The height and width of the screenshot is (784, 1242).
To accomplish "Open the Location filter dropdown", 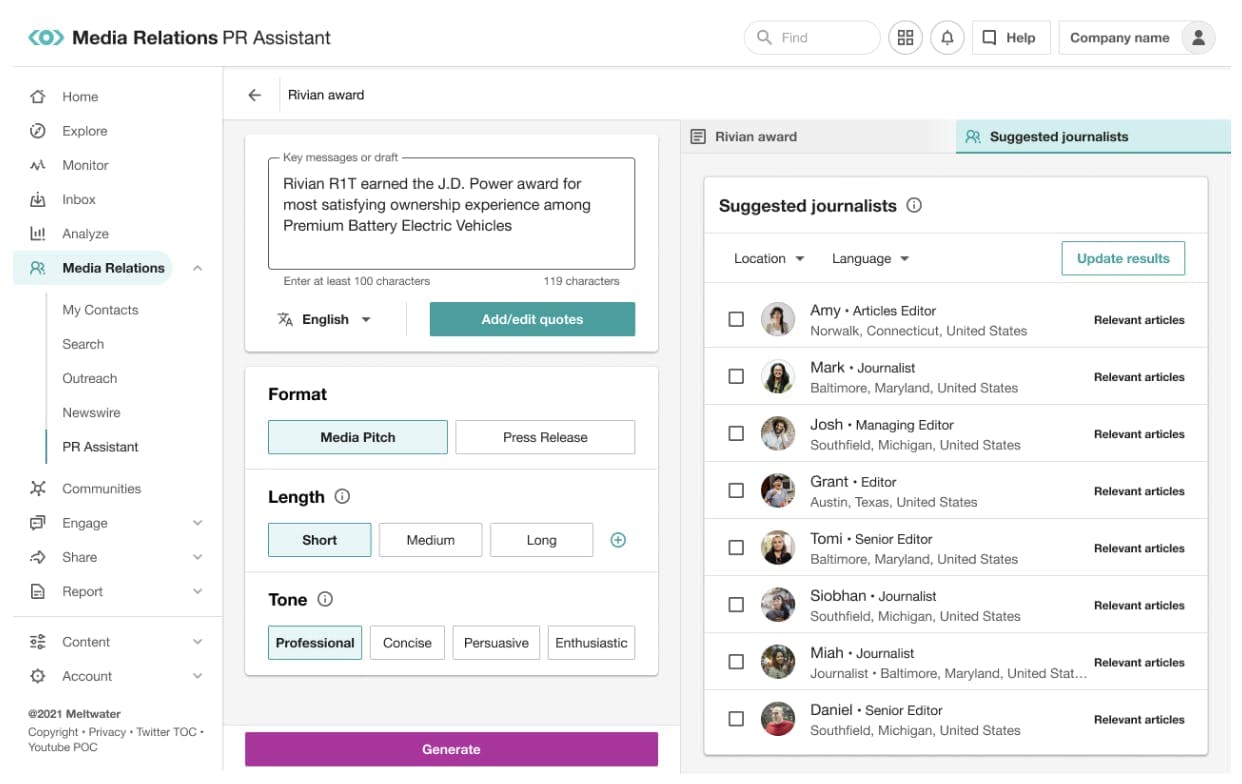I will click(x=768, y=258).
